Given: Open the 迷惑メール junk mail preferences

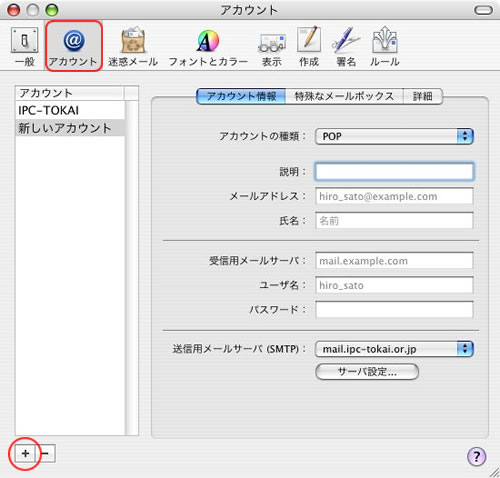Looking at the screenshot, I should click(133, 47).
